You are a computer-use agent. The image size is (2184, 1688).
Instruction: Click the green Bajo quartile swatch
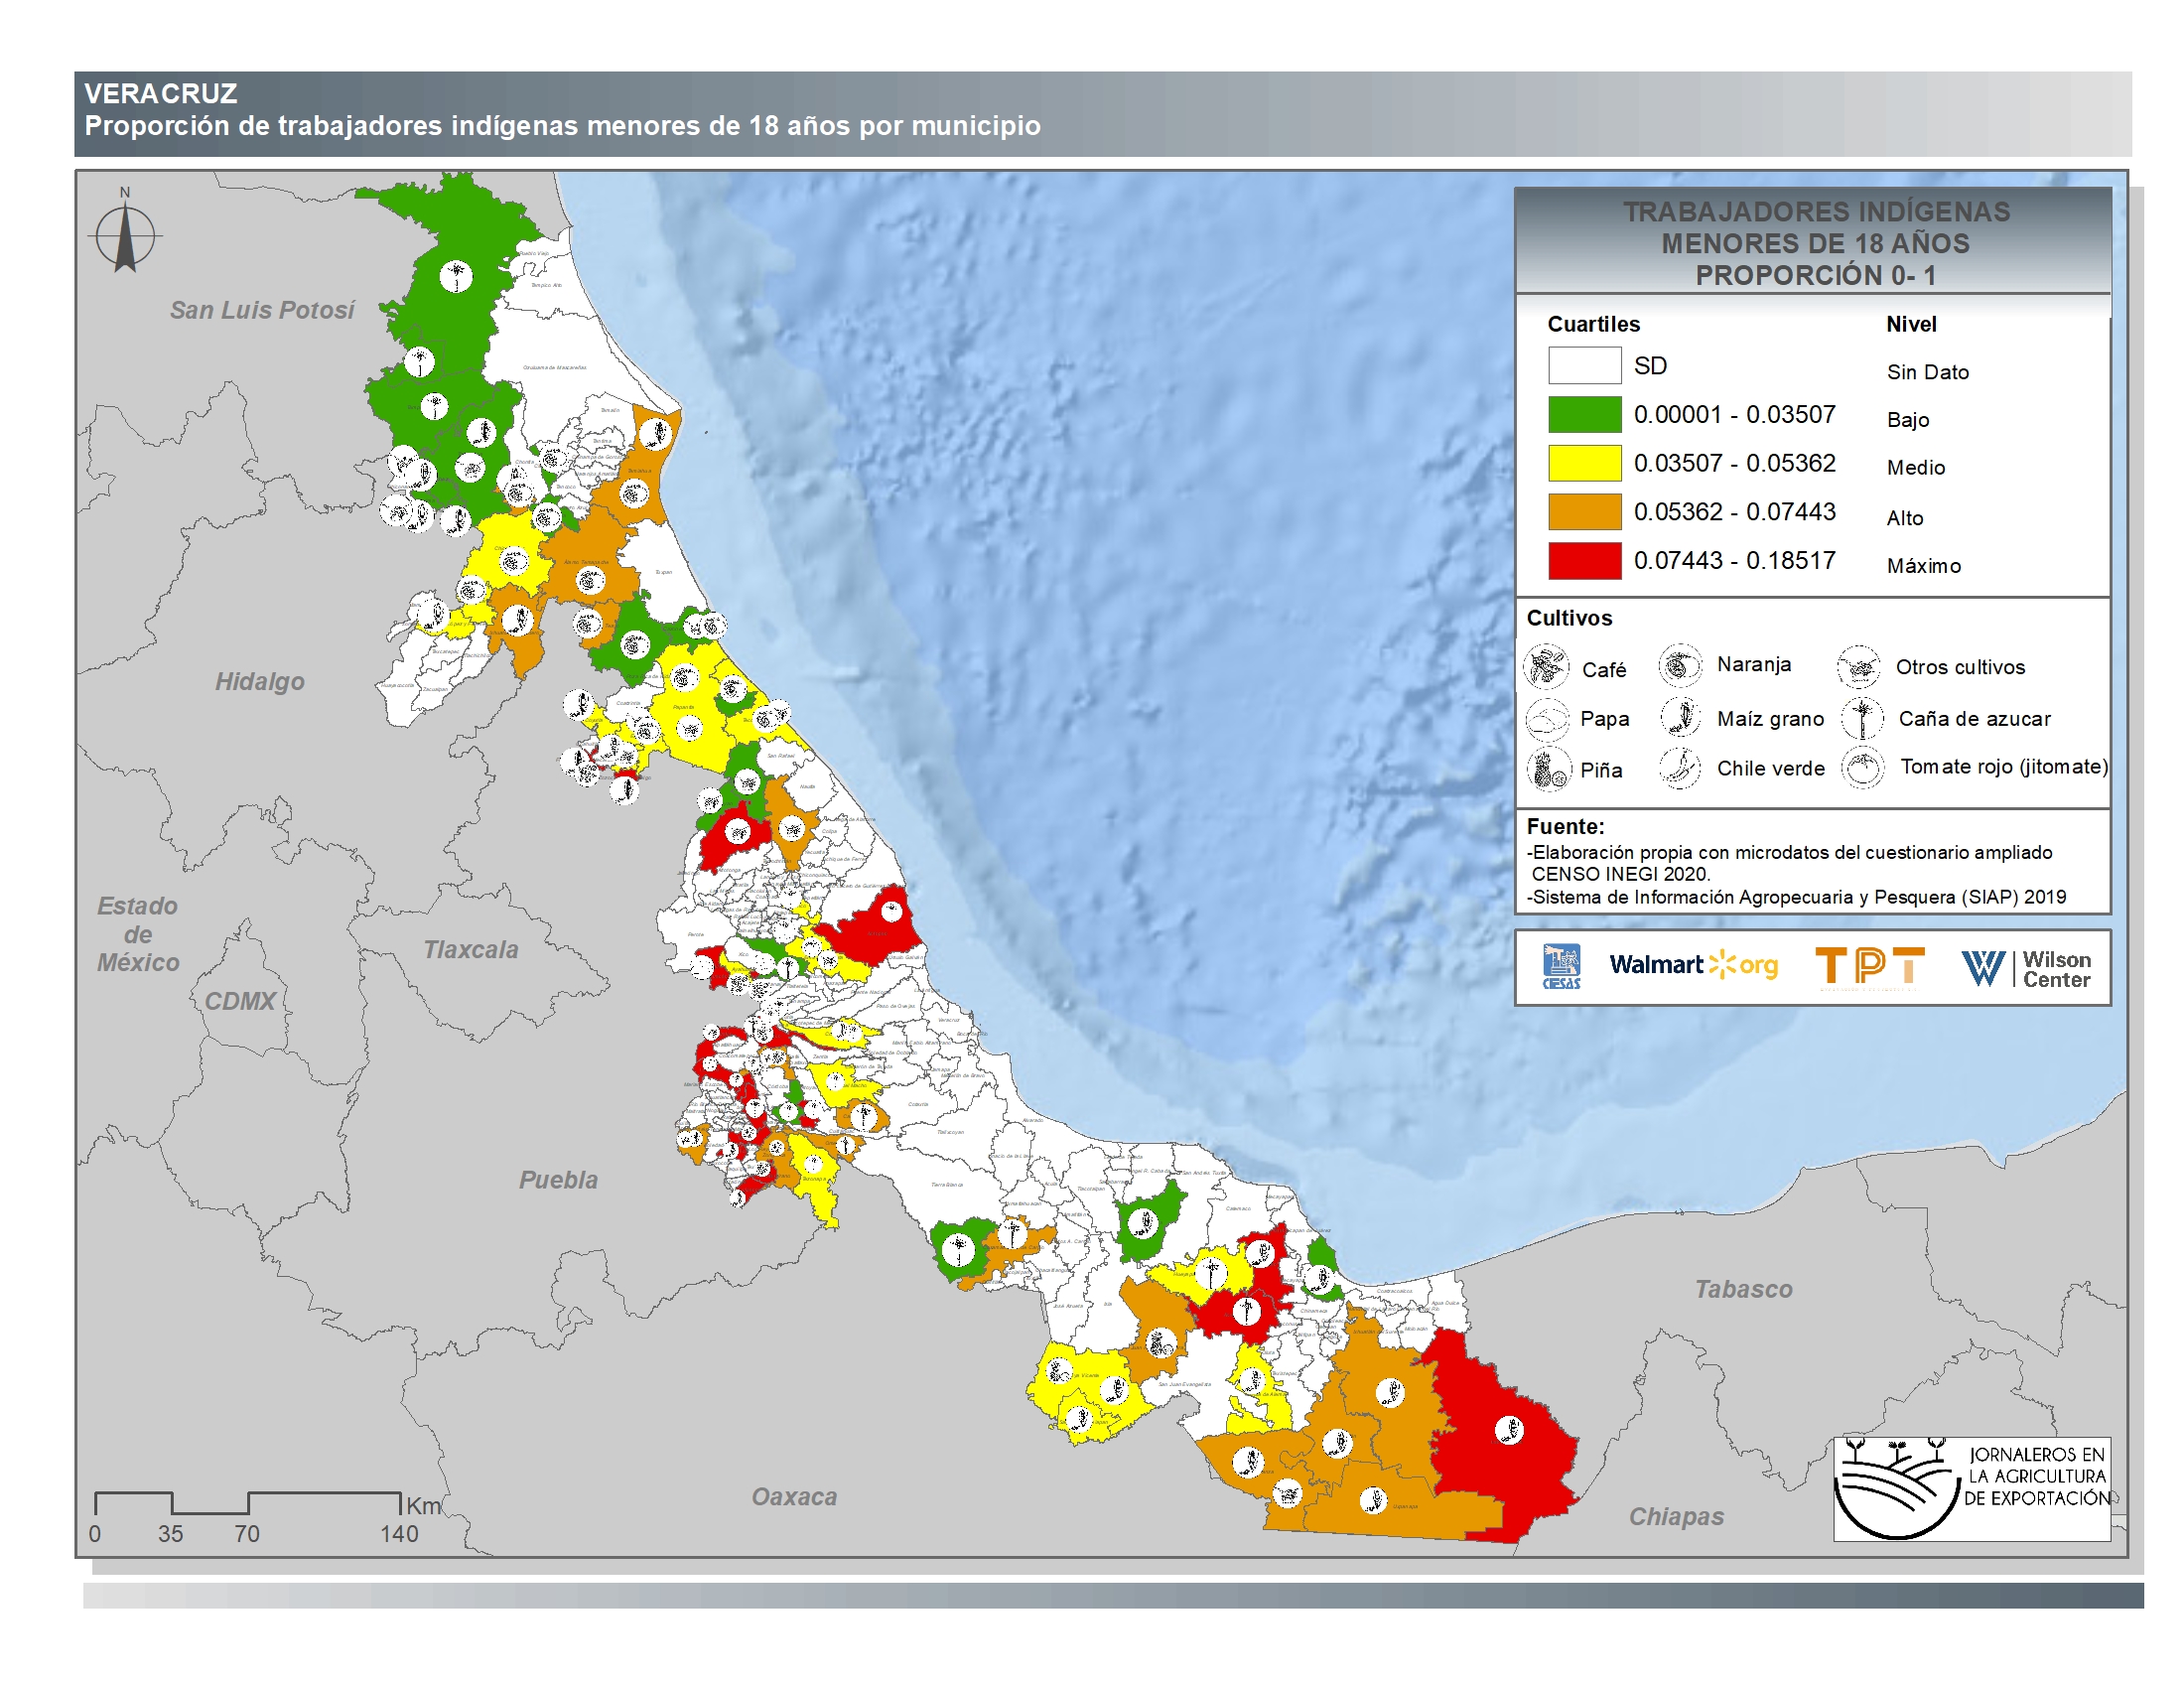coord(1584,414)
